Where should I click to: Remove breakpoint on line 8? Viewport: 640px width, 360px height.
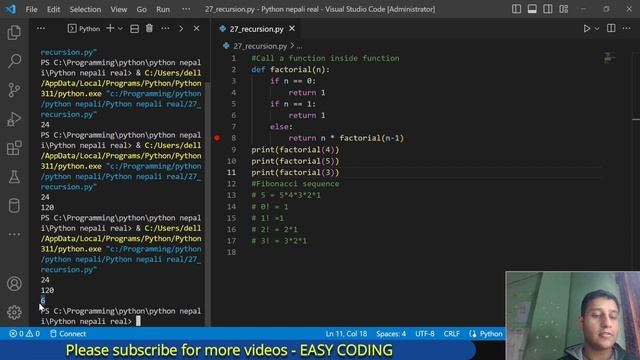pos(217,138)
